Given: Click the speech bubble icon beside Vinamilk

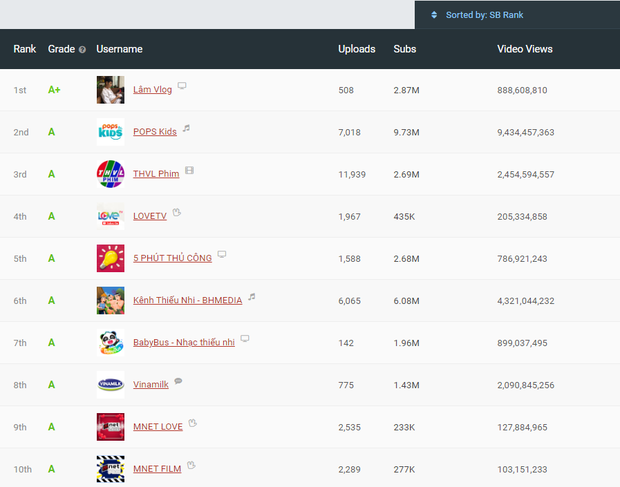Looking at the screenshot, I should (x=178, y=381).
